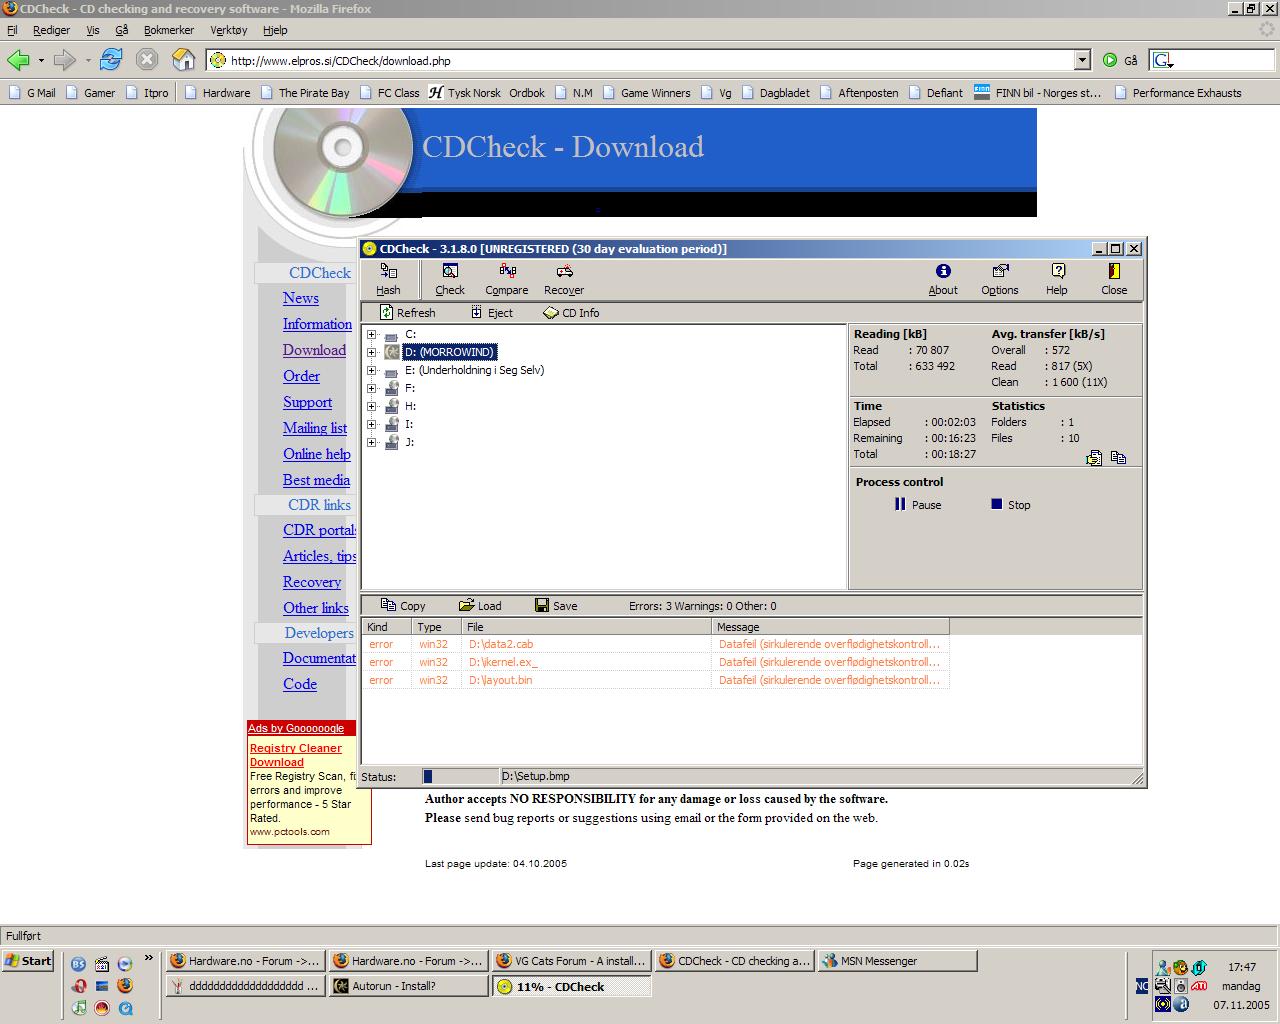Expand the D: (MORROWIND) tree node
This screenshot has width=1280, height=1024.
[x=372, y=352]
